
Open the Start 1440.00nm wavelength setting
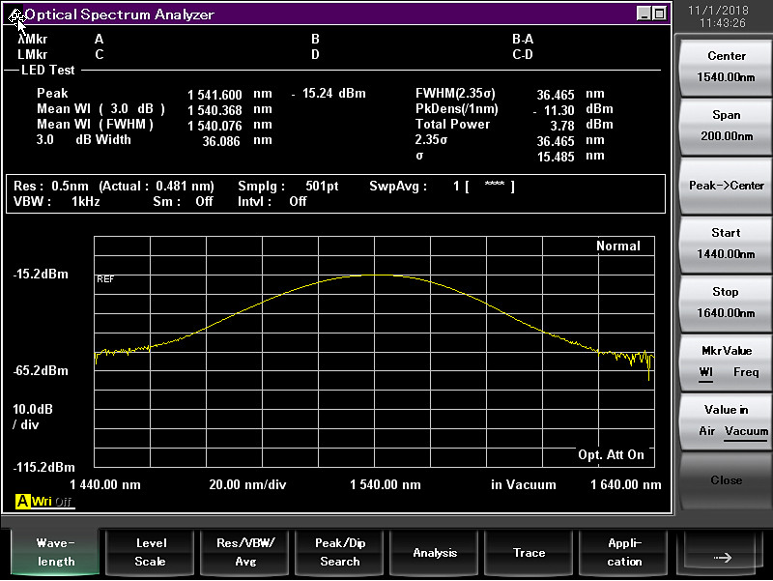(x=726, y=243)
